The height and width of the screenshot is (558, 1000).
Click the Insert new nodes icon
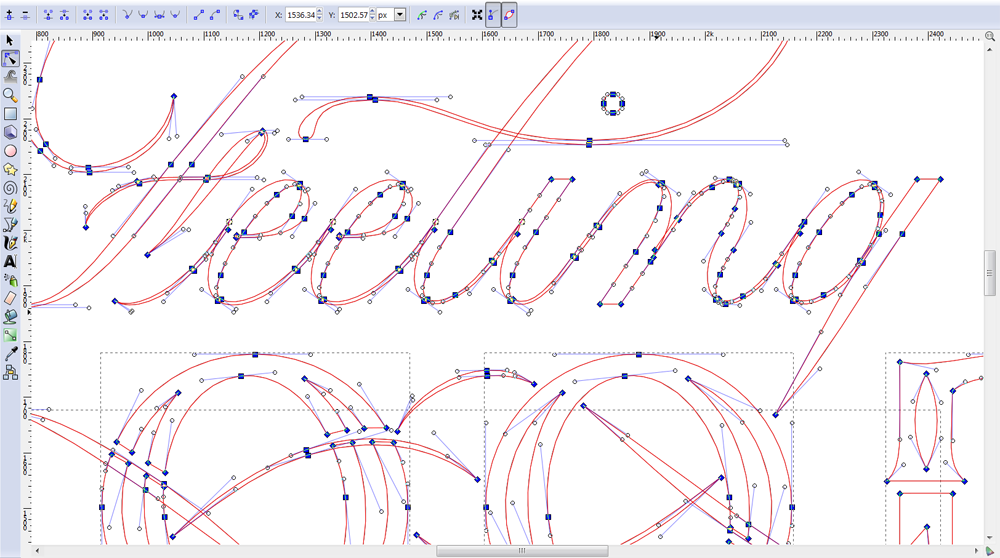coord(11,15)
